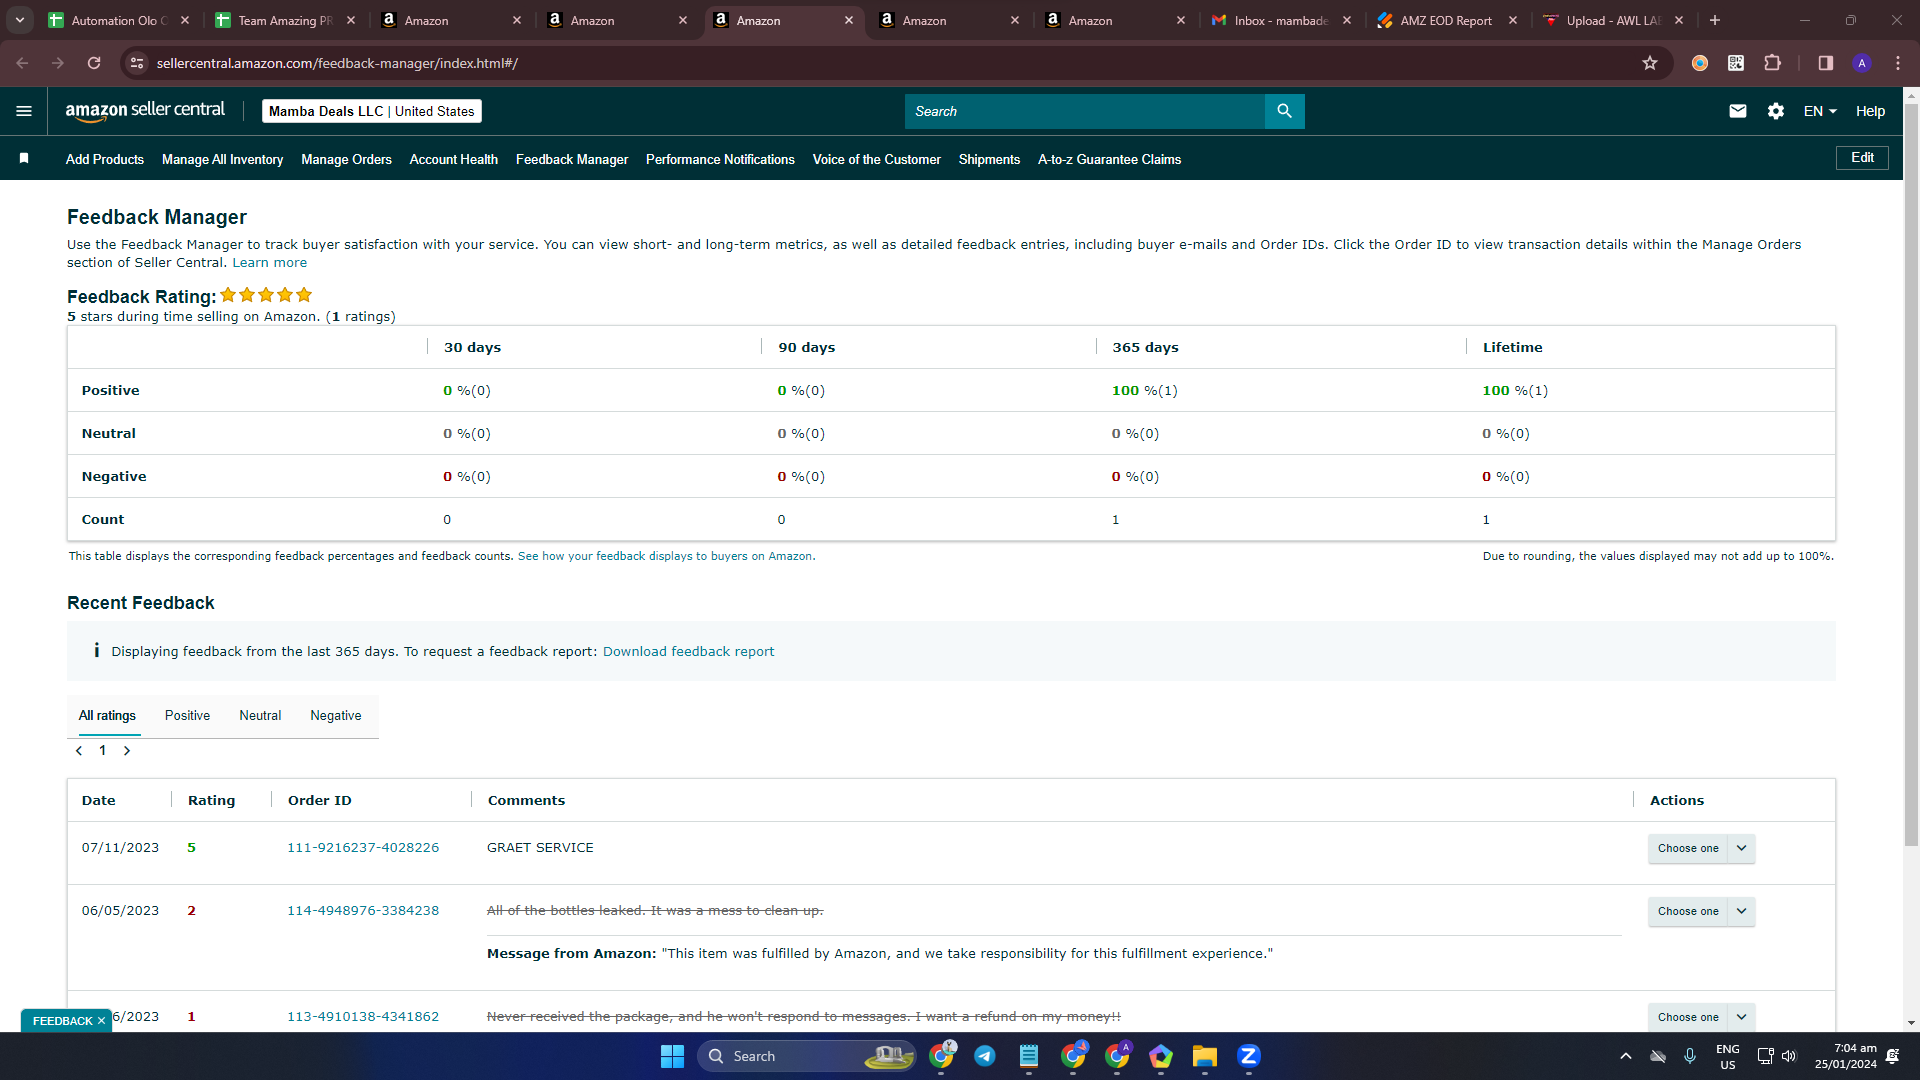This screenshot has height=1080, width=1920.
Task: Close the FEEDBACK widget with X
Action: [101, 1021]
